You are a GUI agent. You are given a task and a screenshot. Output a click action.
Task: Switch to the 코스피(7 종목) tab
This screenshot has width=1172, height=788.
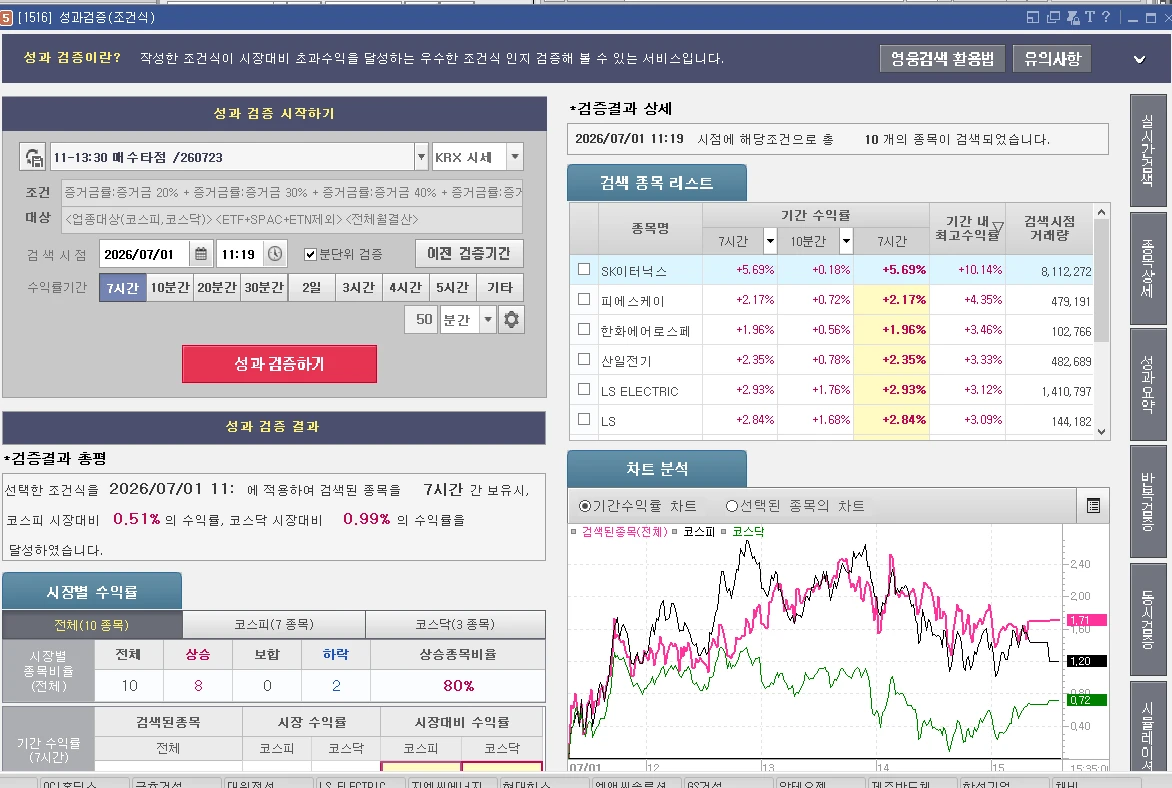coord(274,624)
